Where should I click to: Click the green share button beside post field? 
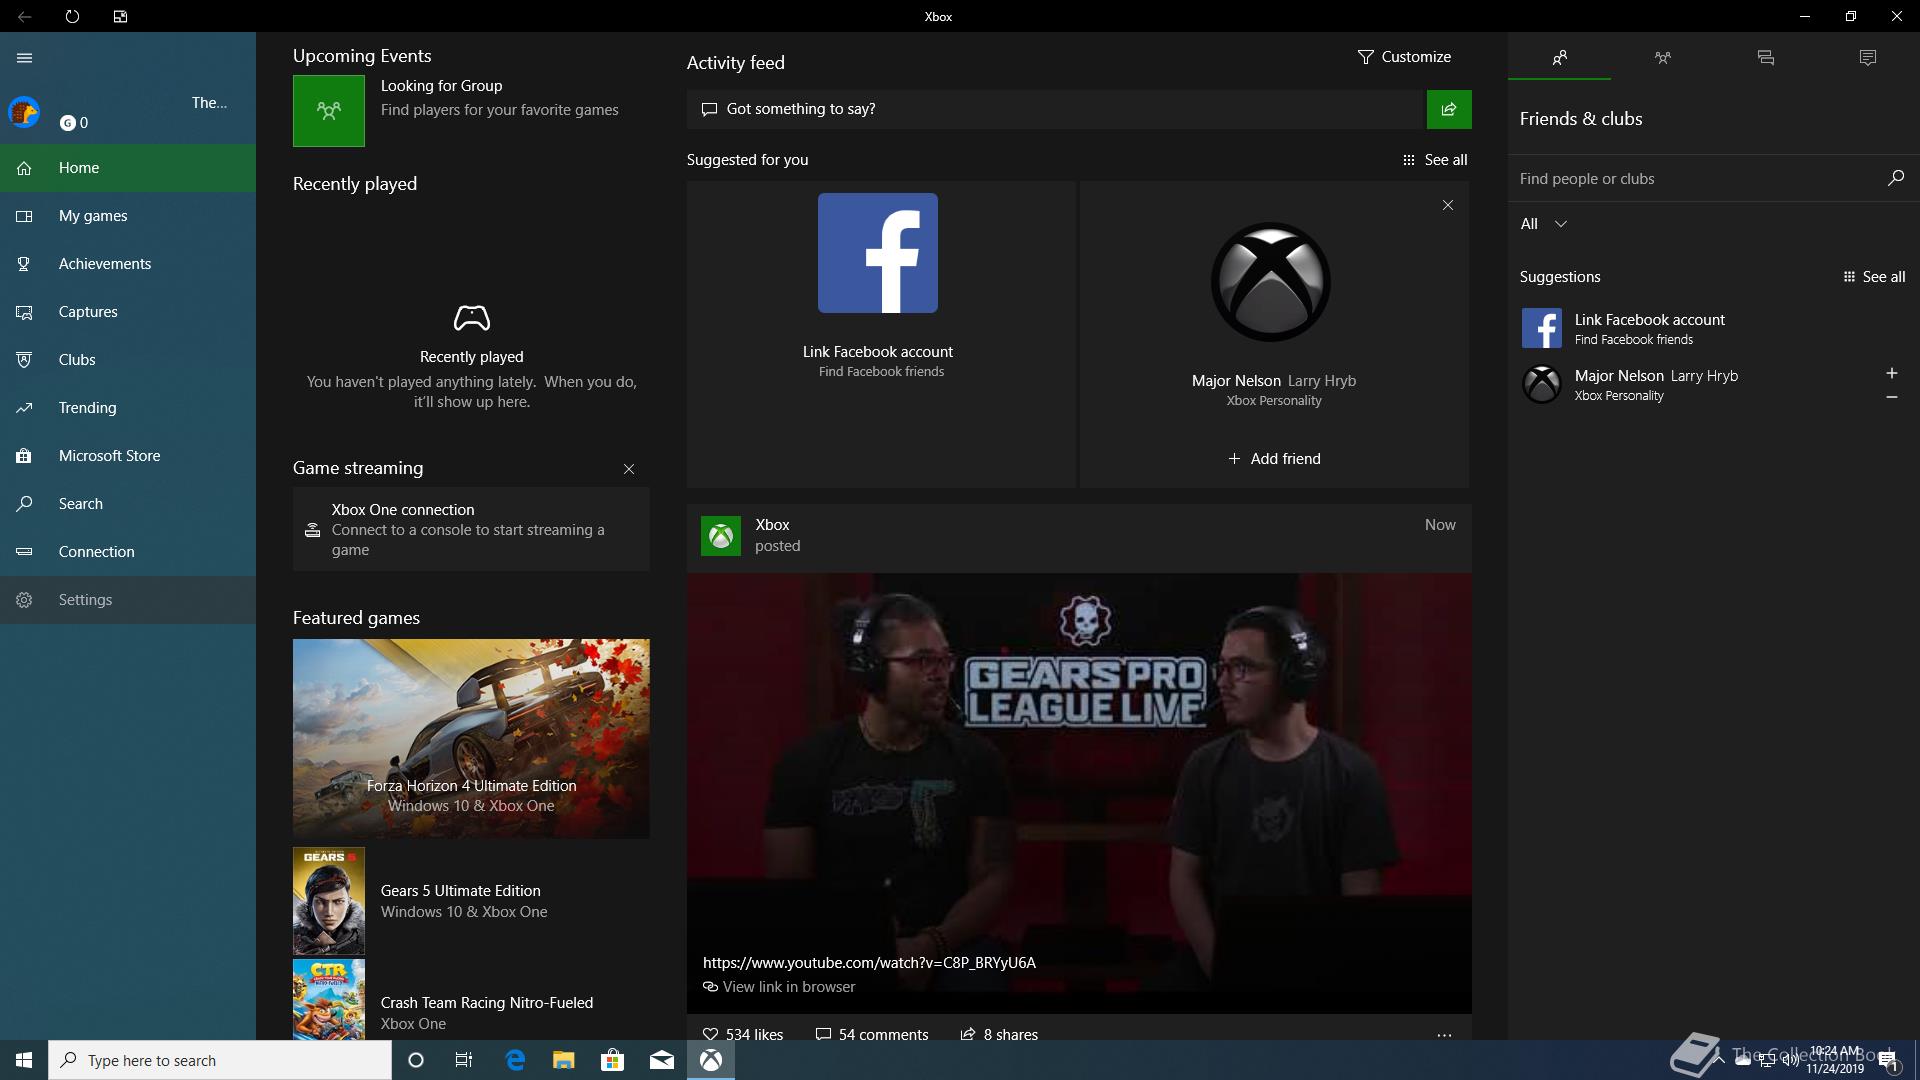1449,109
